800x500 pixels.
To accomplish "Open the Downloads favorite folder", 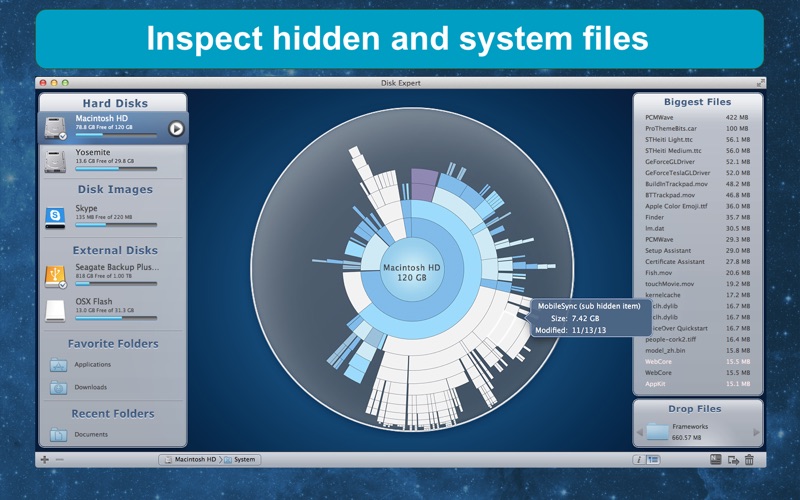I will 90,387.
